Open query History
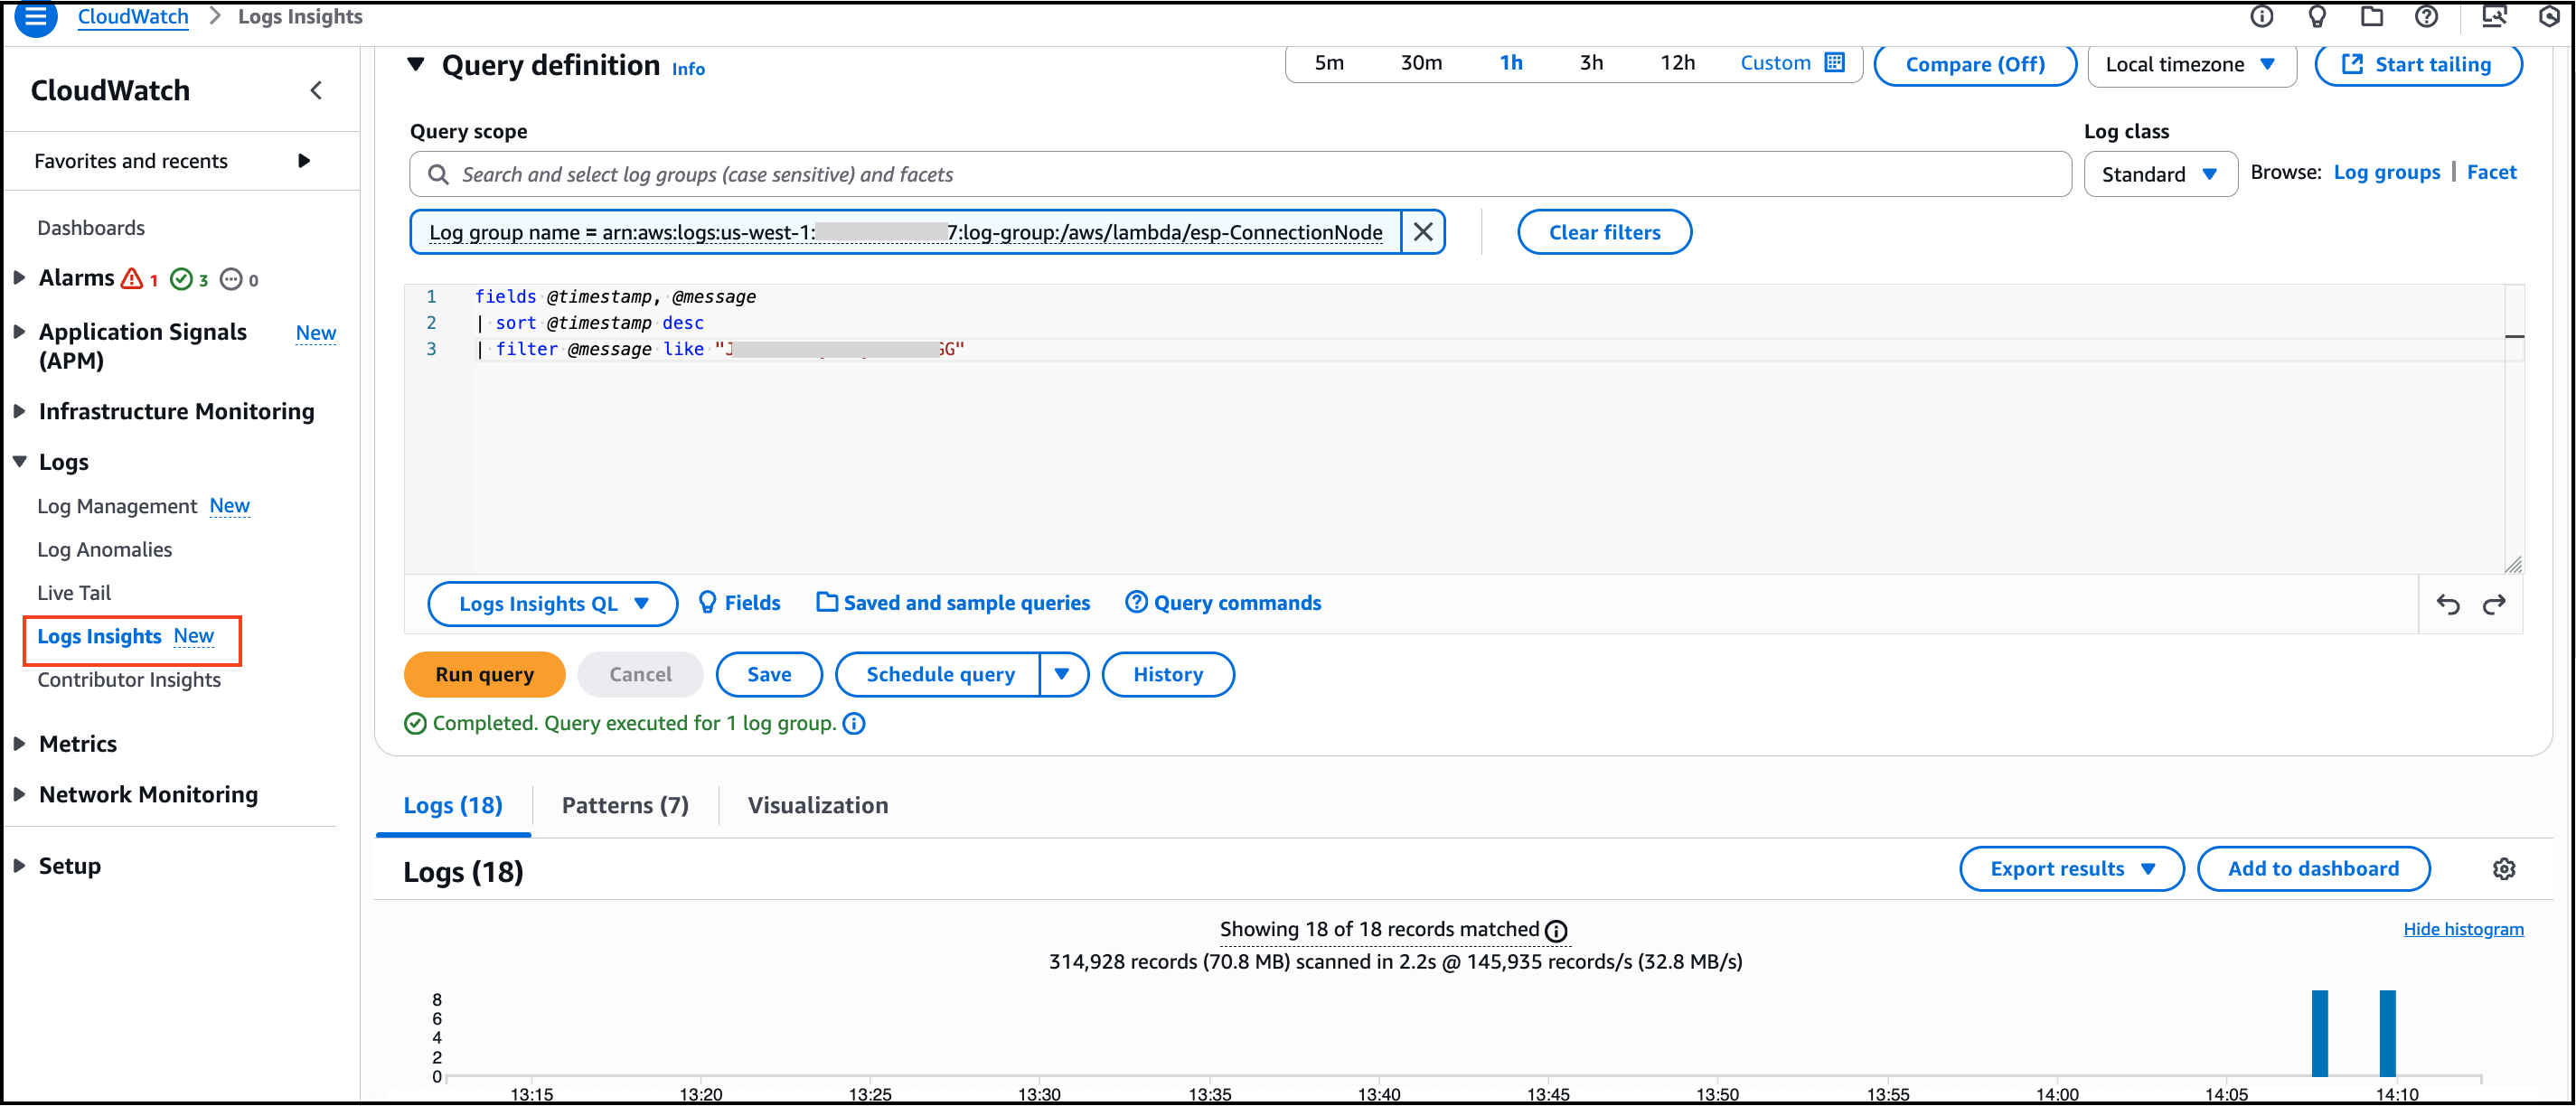The width and height of the screenshot is (2576, 1106). point(1168,675)
